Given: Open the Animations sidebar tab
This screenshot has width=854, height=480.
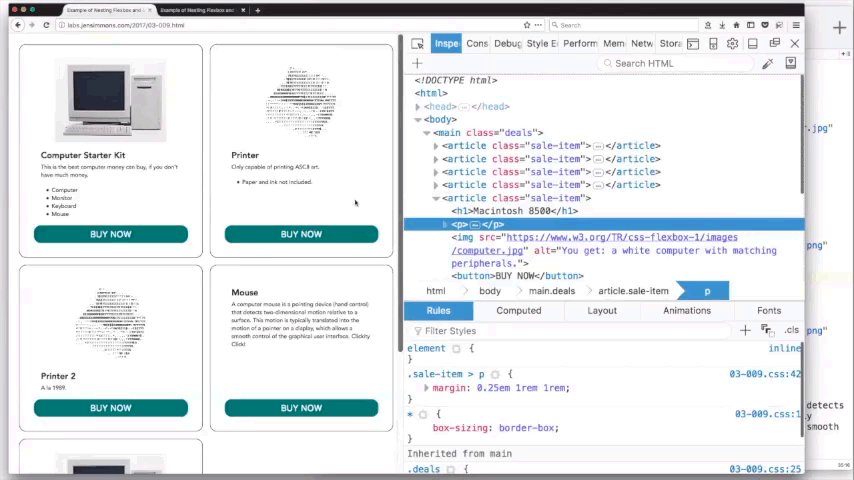Looking at the screenshot, I should [687, 311].
